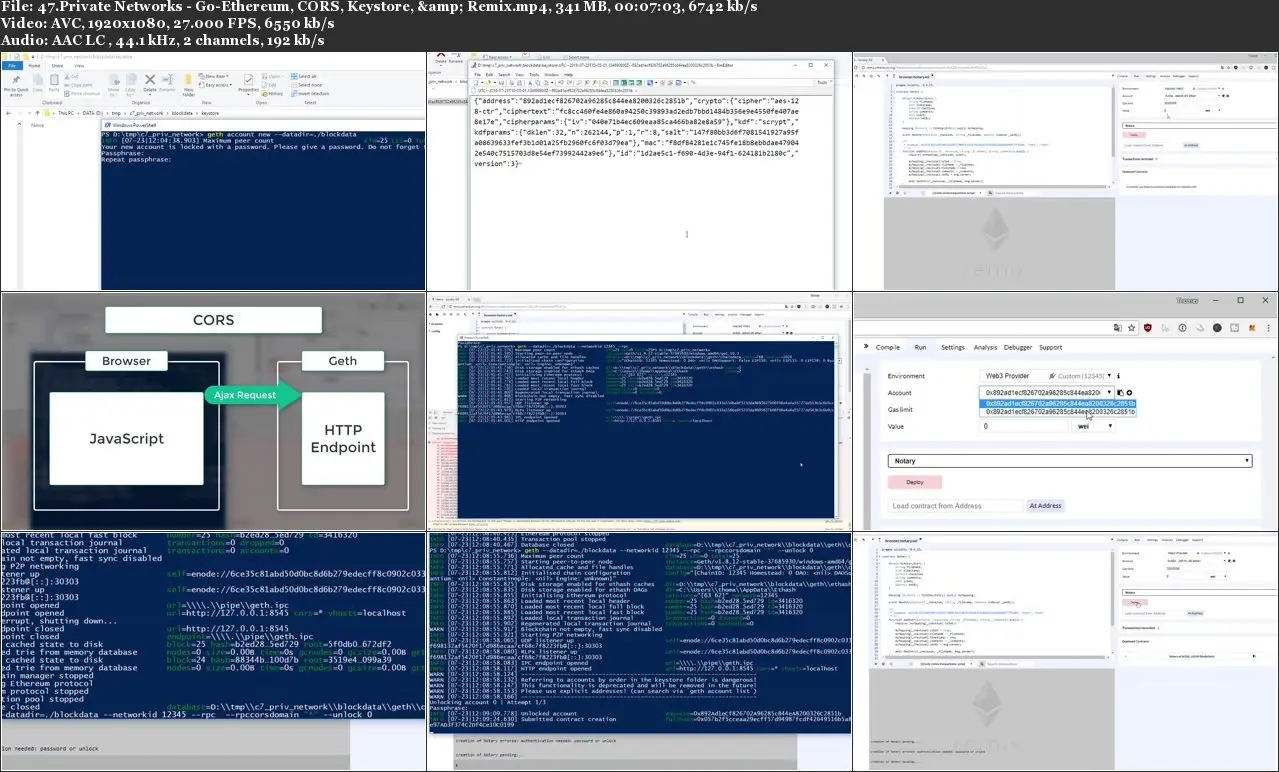
Task: Click keystore in File Explorer breadcrumb
Action: click(x=211, y=114)
